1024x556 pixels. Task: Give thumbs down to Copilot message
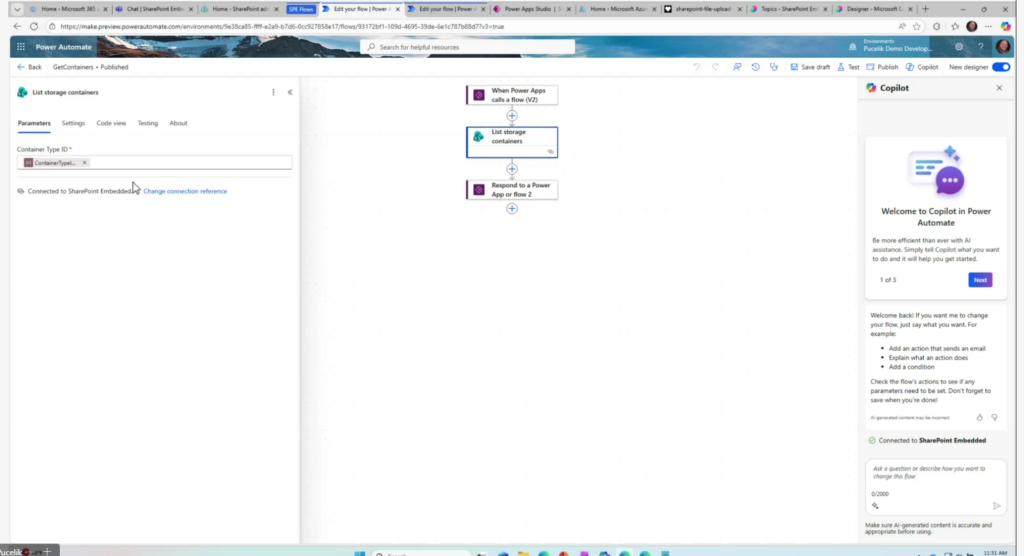(x=995, y=417)
